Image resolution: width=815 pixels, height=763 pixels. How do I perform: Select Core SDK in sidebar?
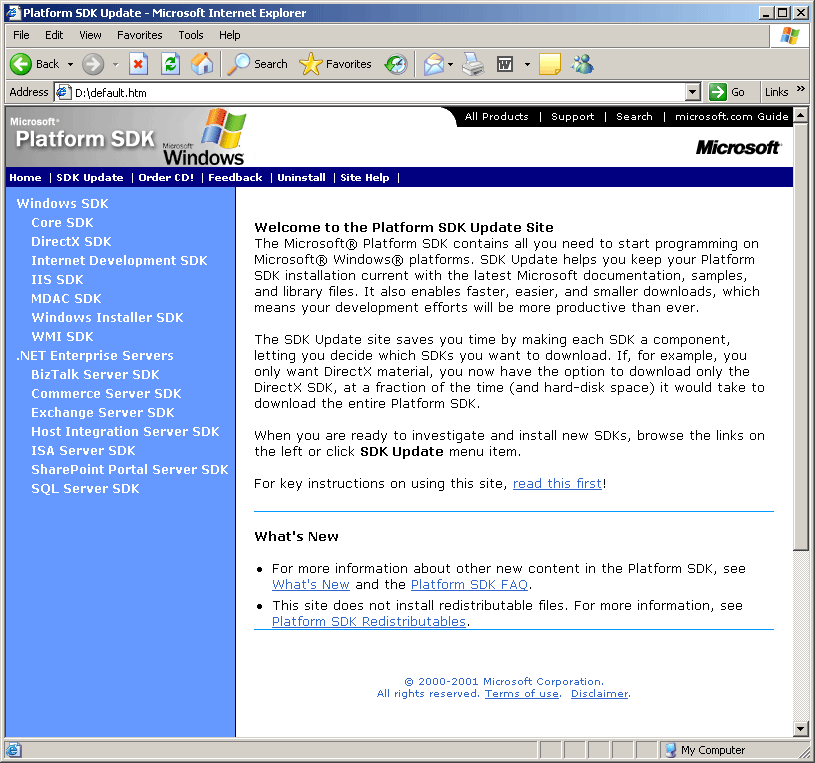(62, 222)
